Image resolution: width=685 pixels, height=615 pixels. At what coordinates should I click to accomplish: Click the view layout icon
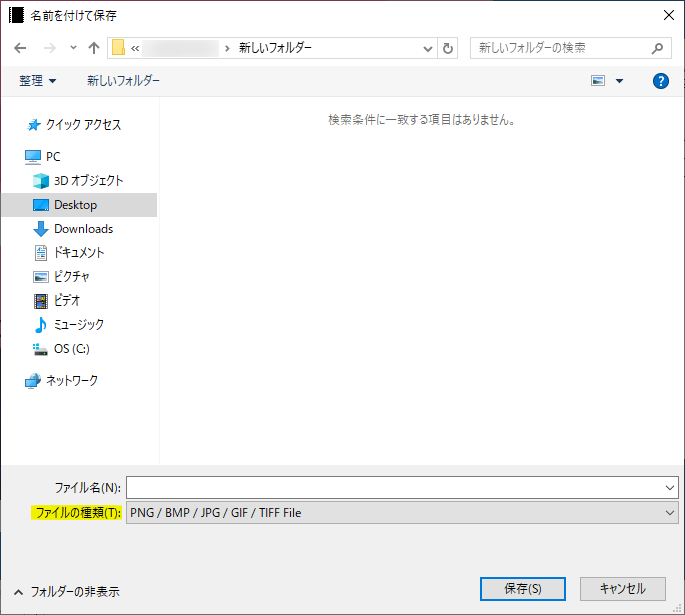coord(599,81)
